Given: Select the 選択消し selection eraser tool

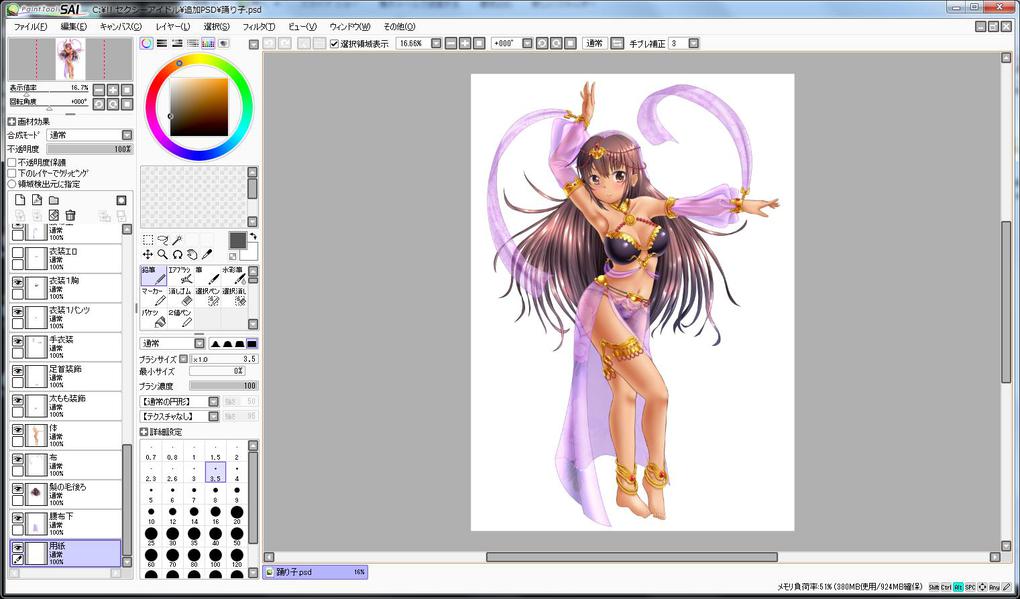Looking at the screenshot, I should pyautogui.click(x=234, y=297).
